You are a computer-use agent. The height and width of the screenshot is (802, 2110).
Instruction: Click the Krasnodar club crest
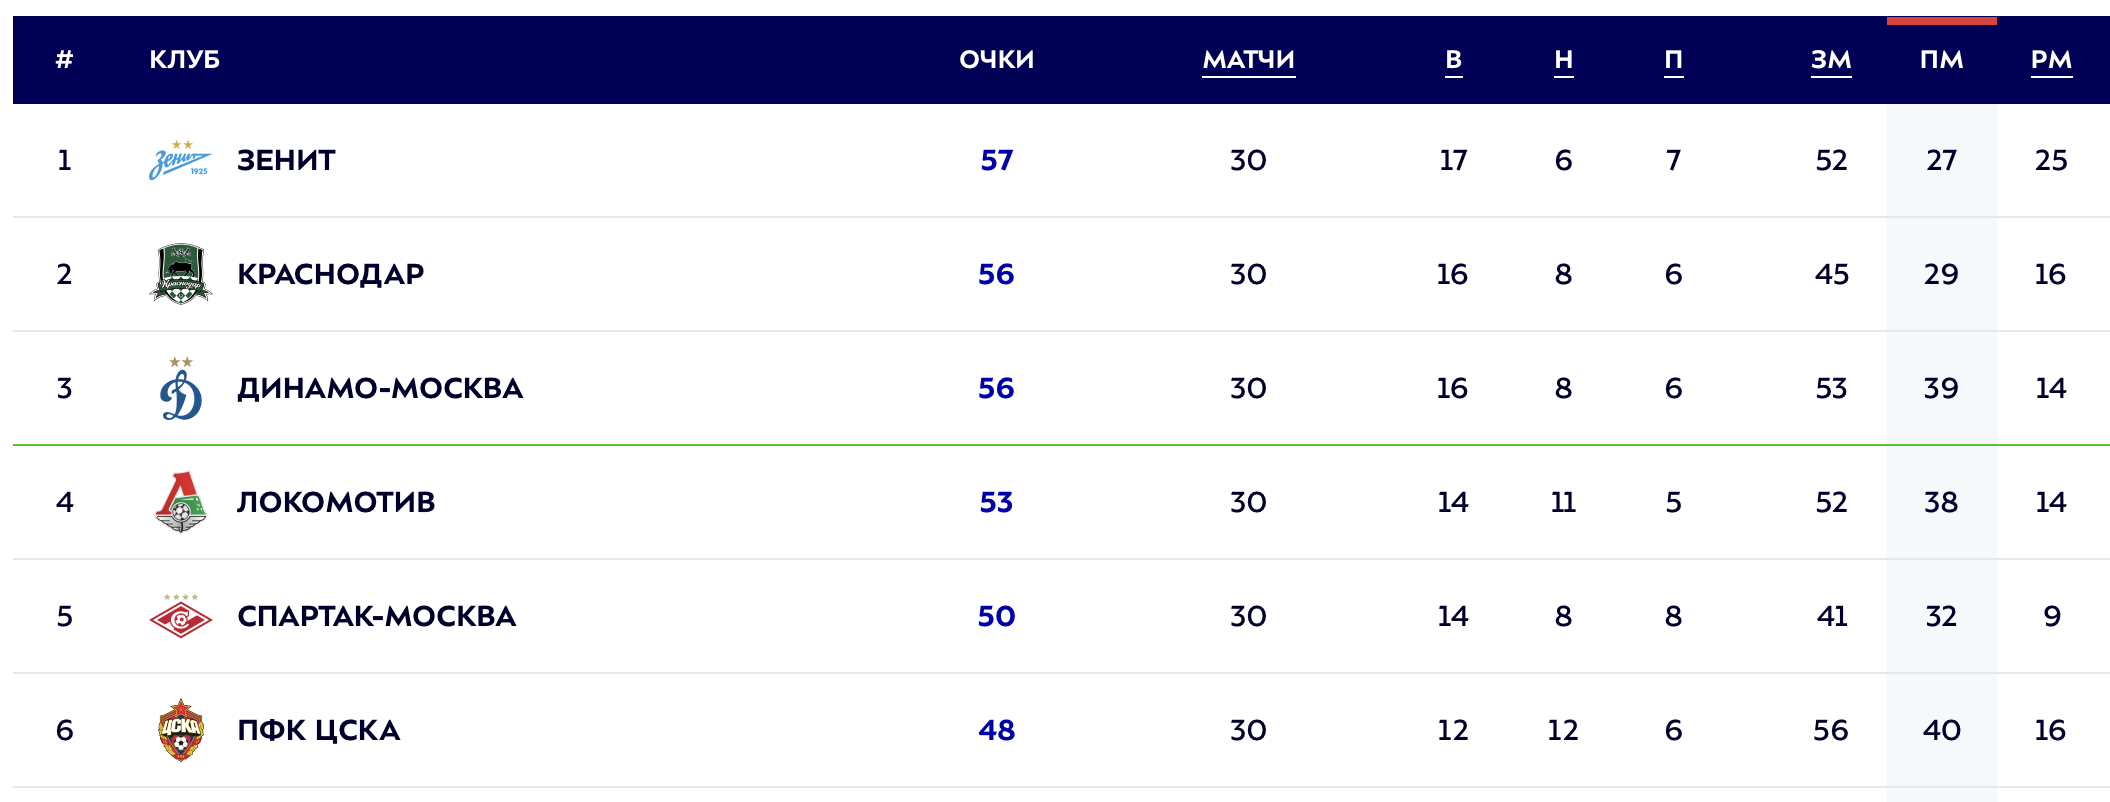[x=180, y=274]
